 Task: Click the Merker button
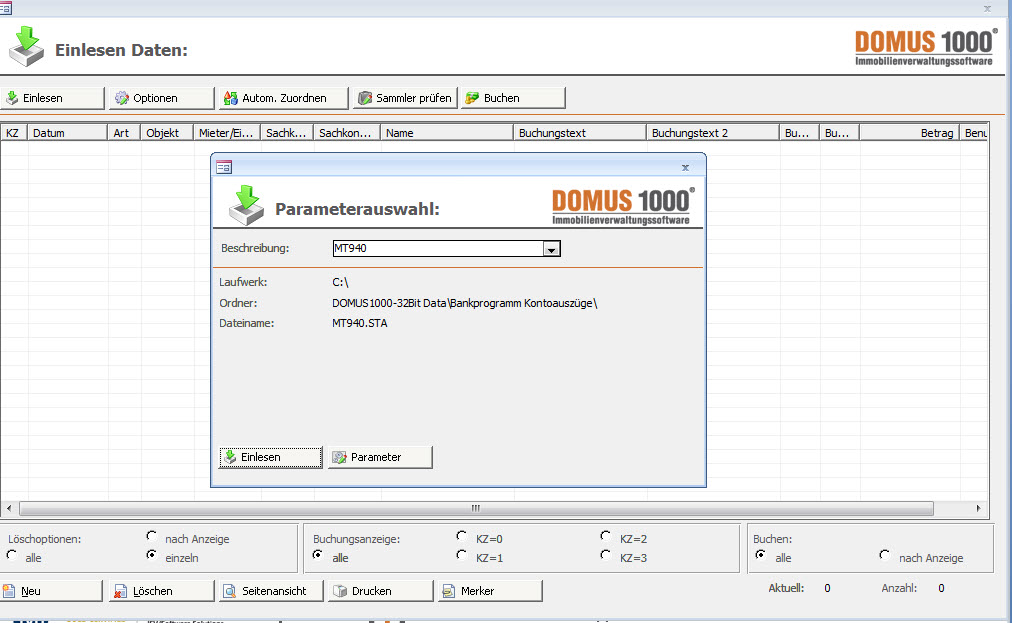(x=491, y=591)
